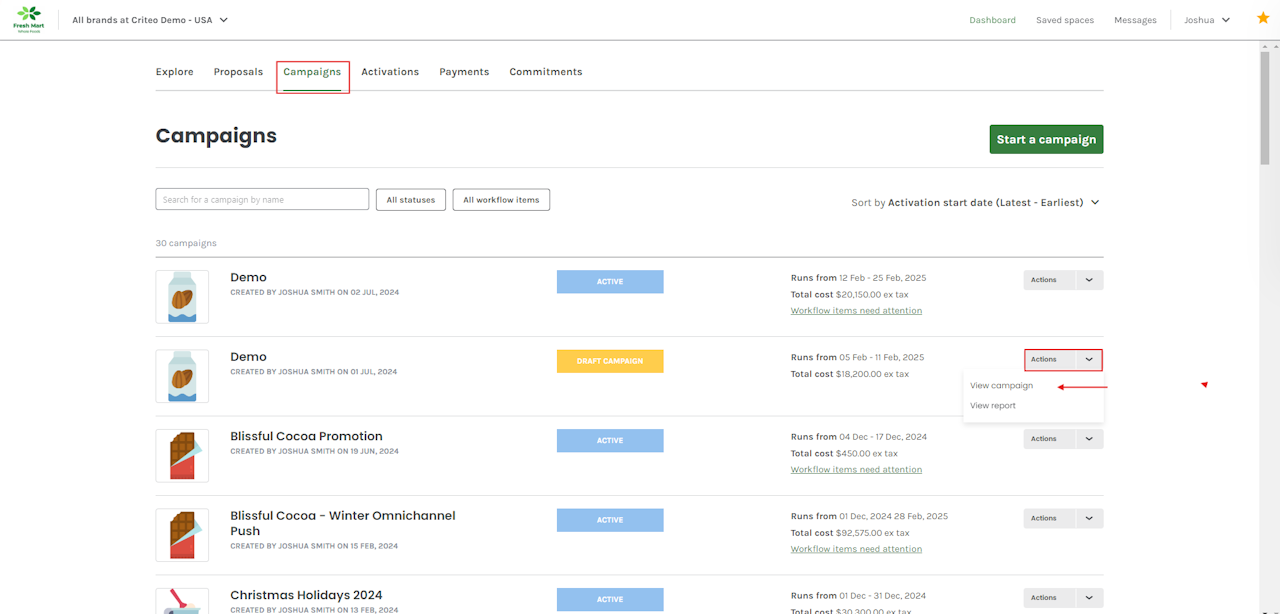Expand the Joshua user menu chevron
1280x614 pixels.
click(x=1226, y=20)
